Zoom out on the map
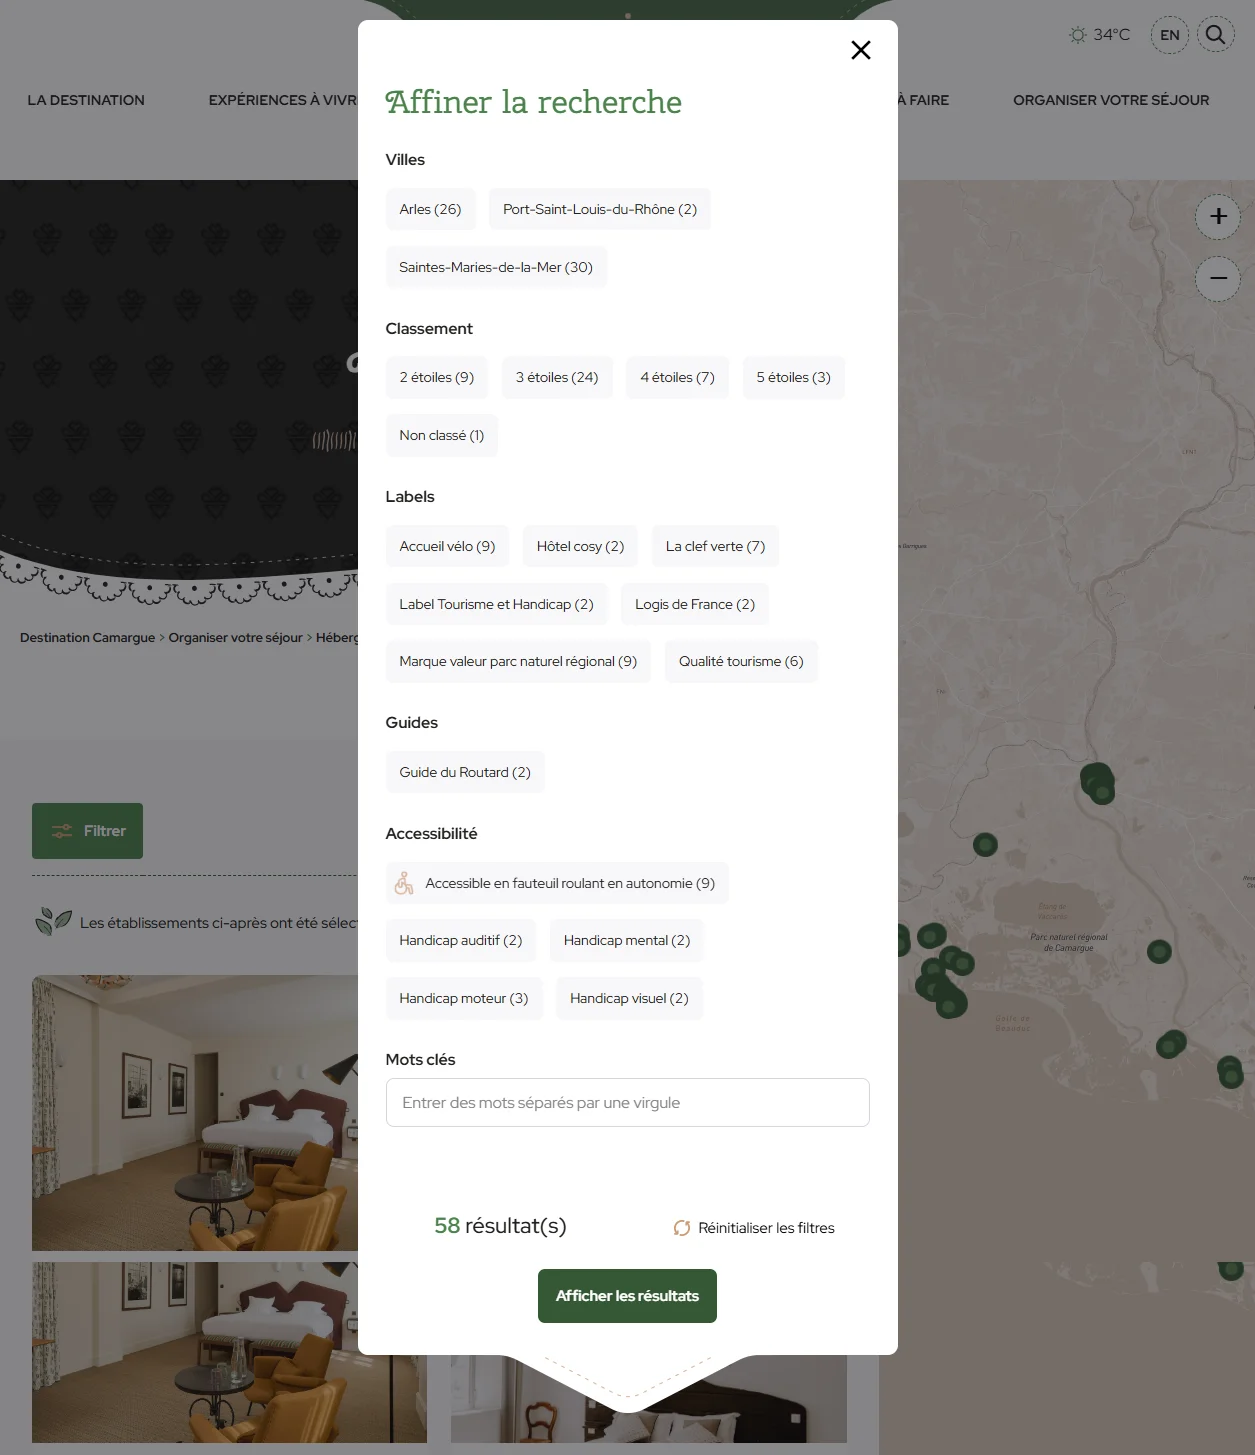The height and width of the screenshot is (1455, 1255). coord(1218,279)
